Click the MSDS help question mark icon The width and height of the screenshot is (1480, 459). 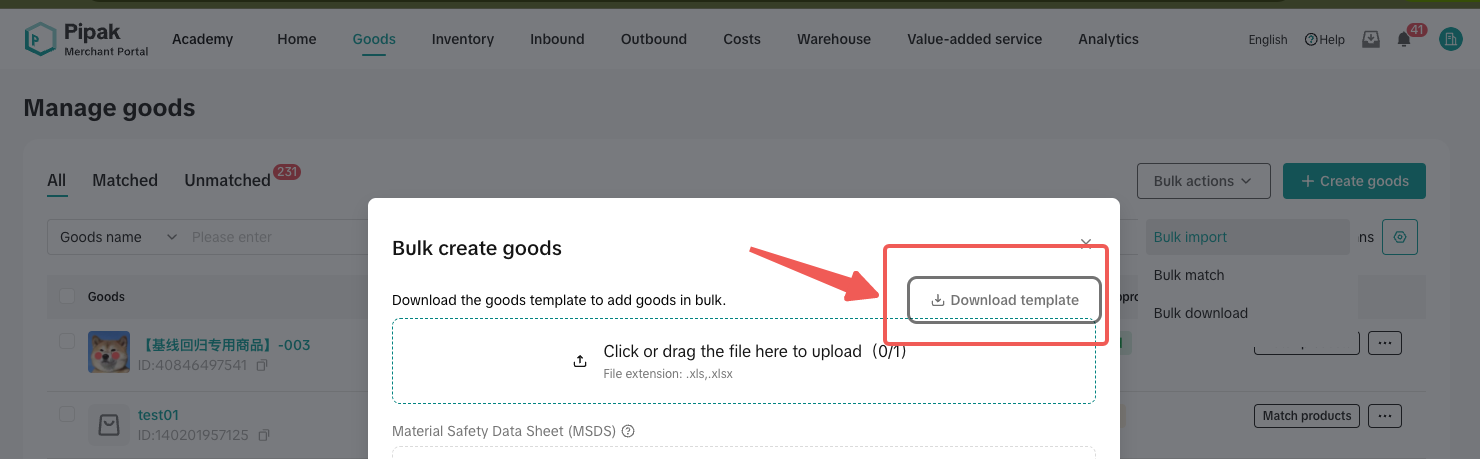629,432
